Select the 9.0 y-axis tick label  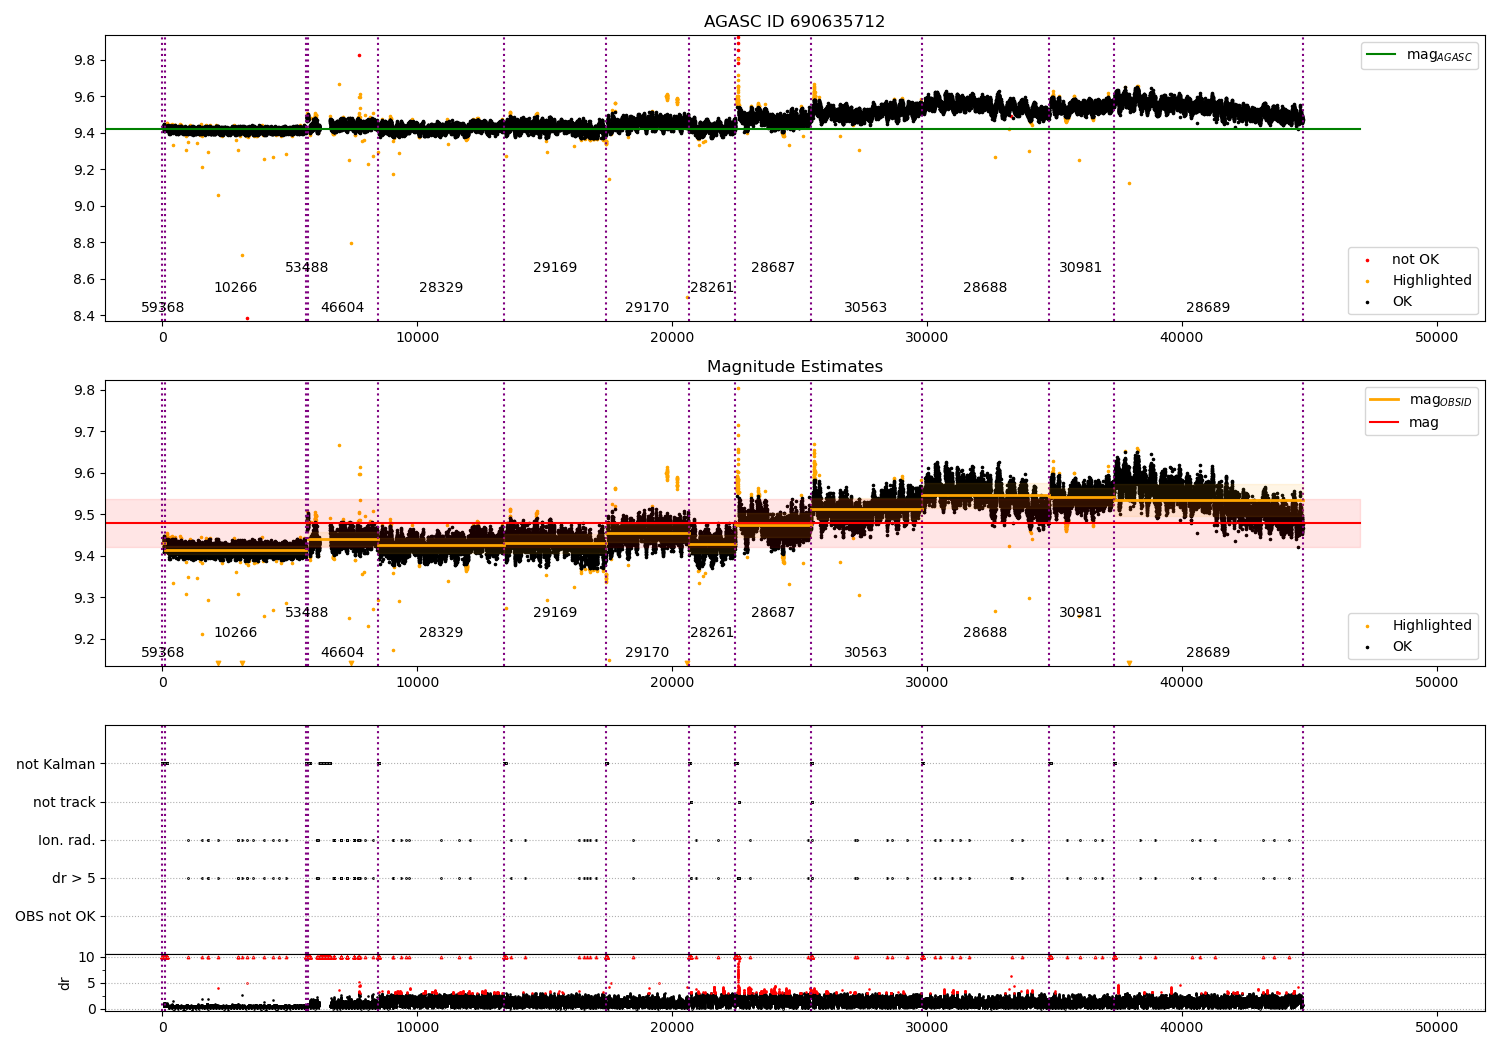tap(85, 207)
